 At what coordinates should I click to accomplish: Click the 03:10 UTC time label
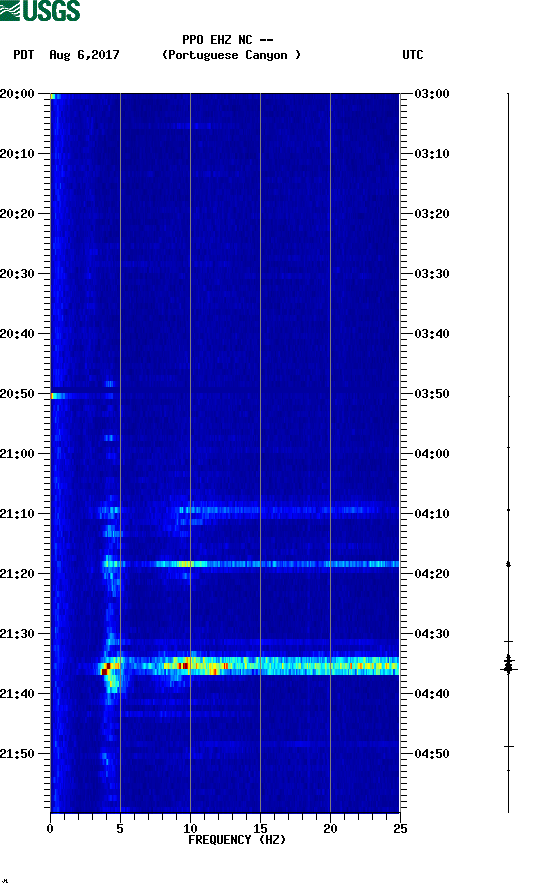click(x=432, y=154)
